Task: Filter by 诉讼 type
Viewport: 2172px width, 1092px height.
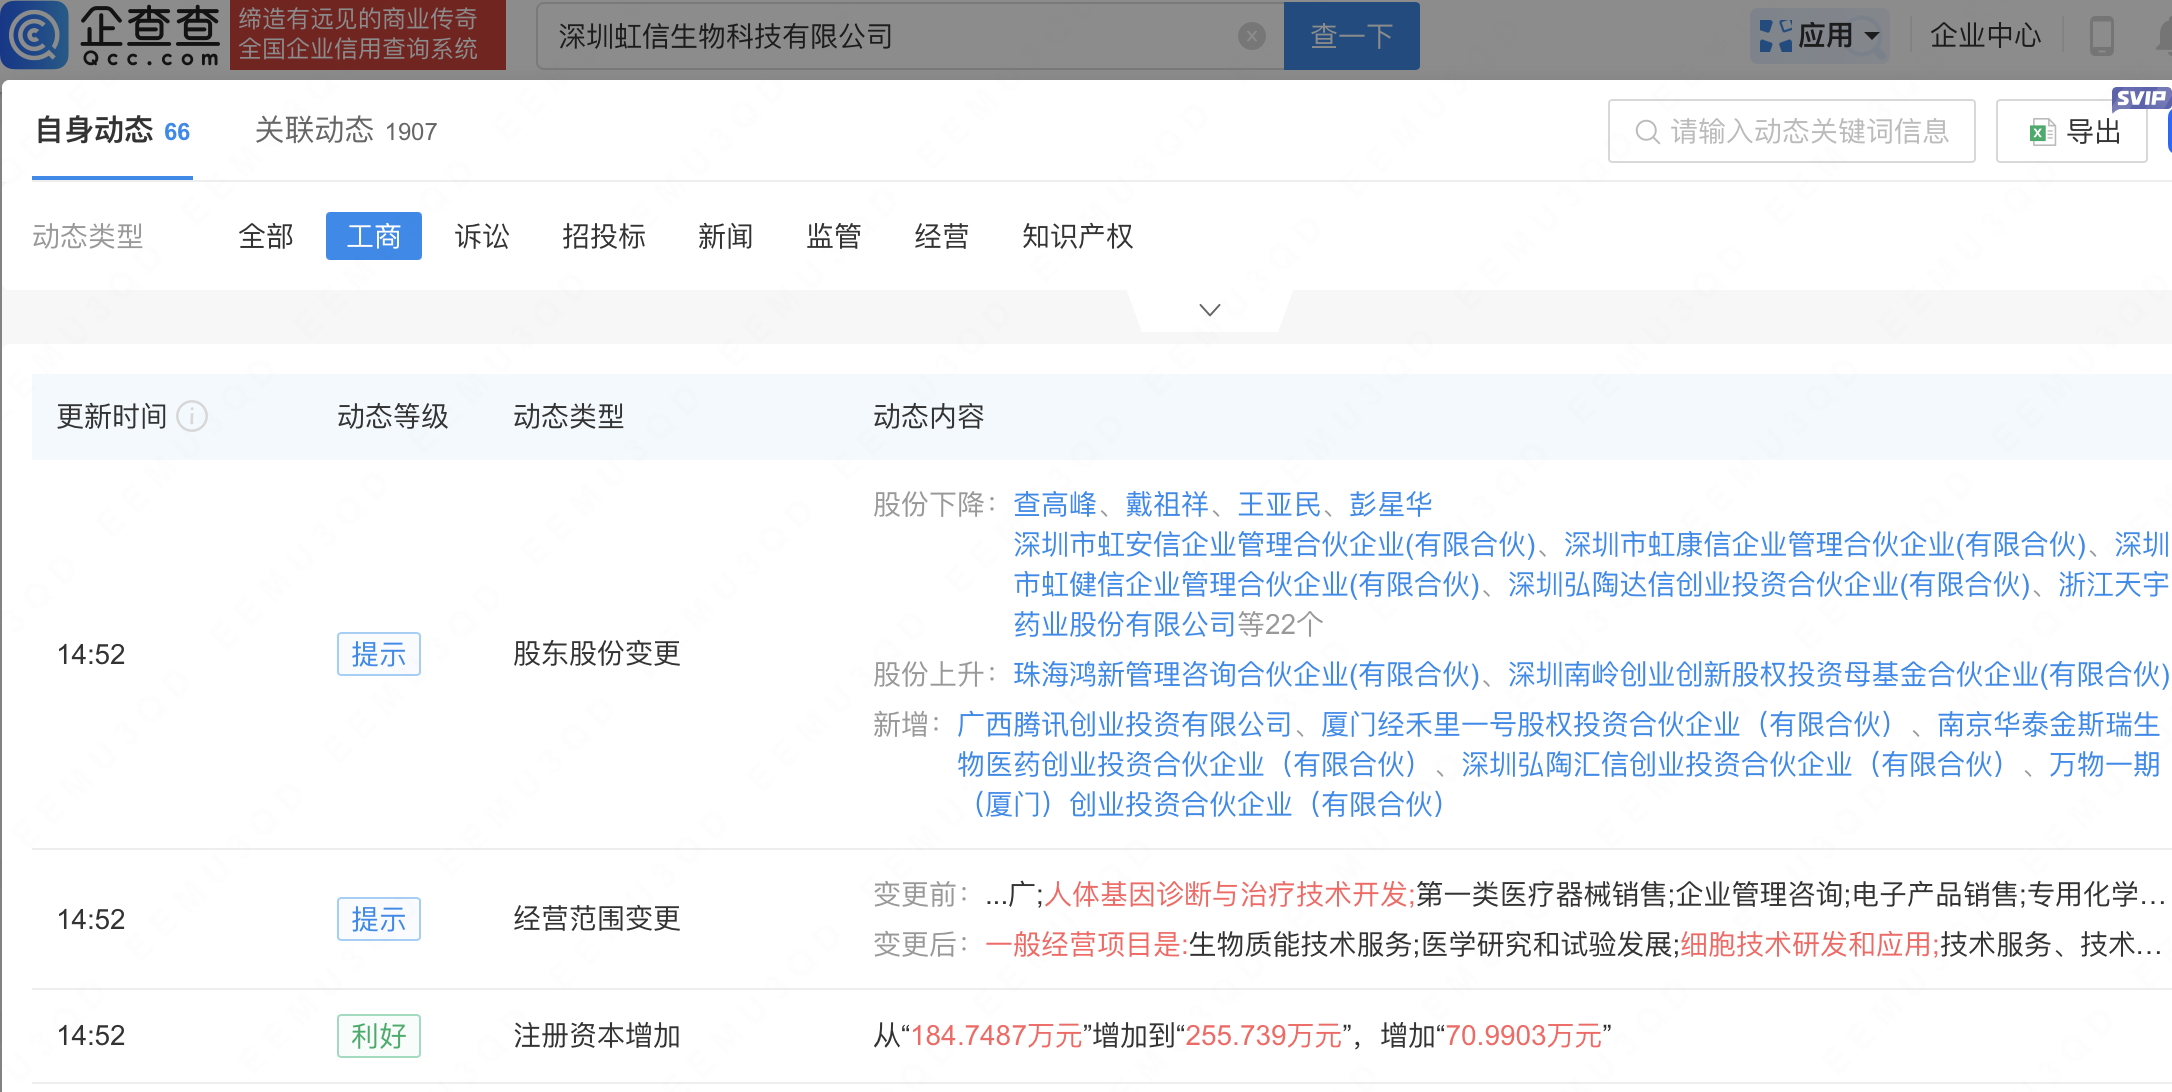Action: pyautogui.click(x=482, y=237)
